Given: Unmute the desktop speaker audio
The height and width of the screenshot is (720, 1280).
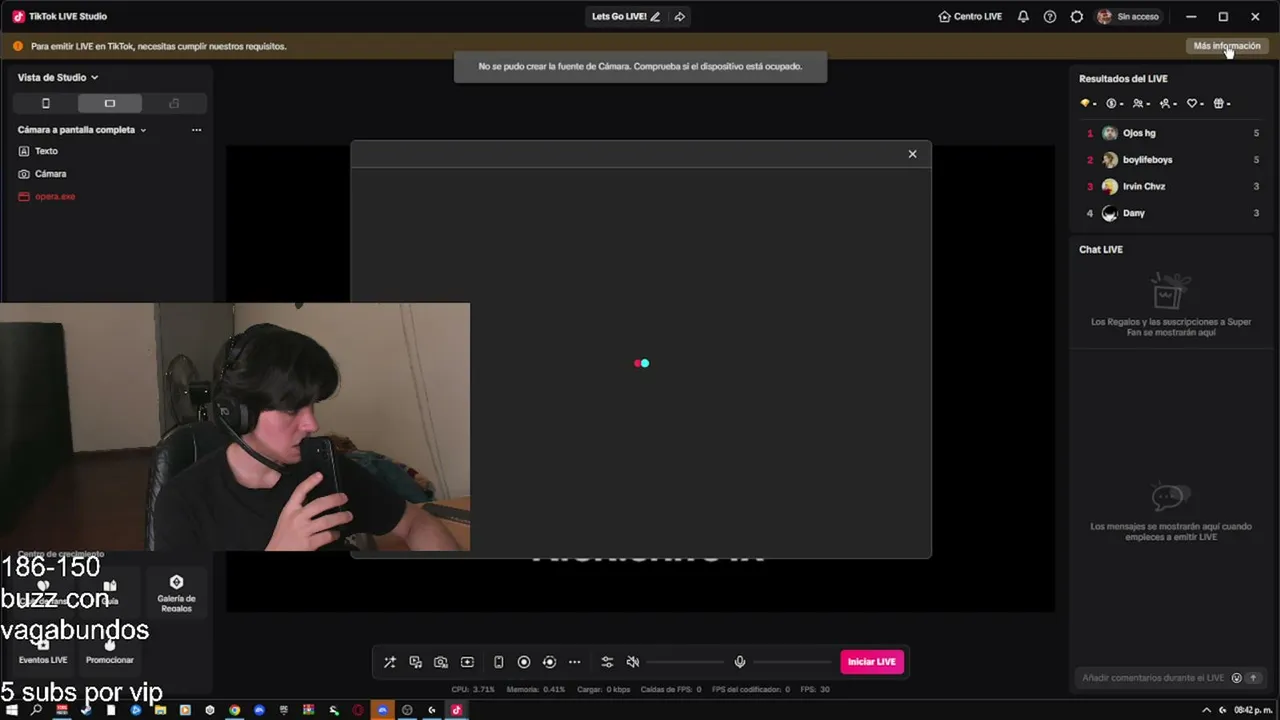Looking at the screenshot, I should (x=633, y=662).
